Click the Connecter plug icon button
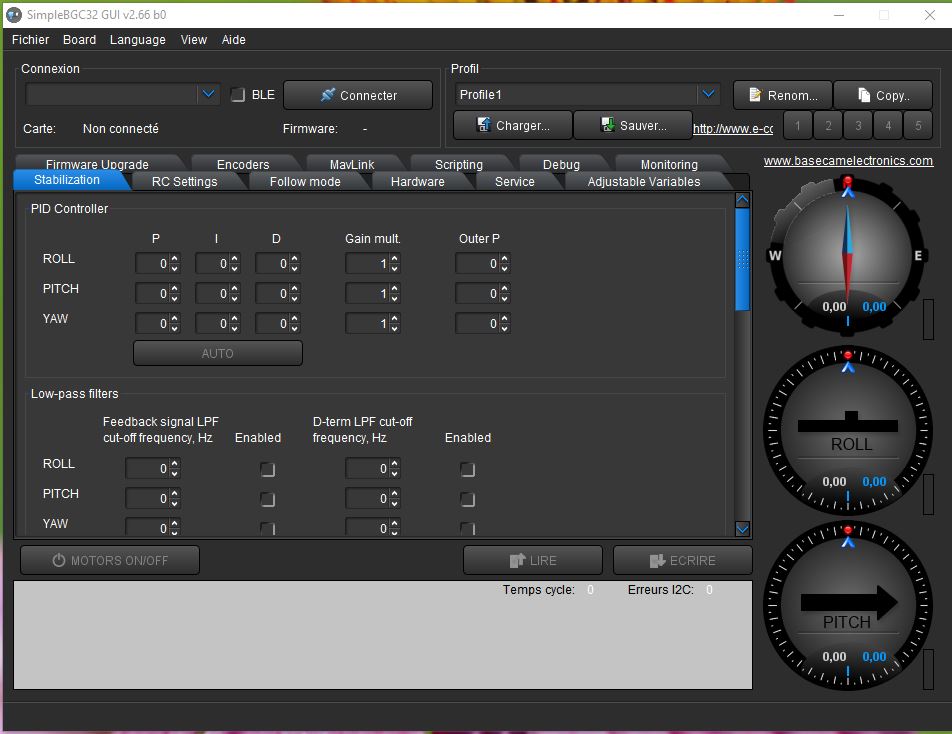The image size is (952, 734). [328, 95]
